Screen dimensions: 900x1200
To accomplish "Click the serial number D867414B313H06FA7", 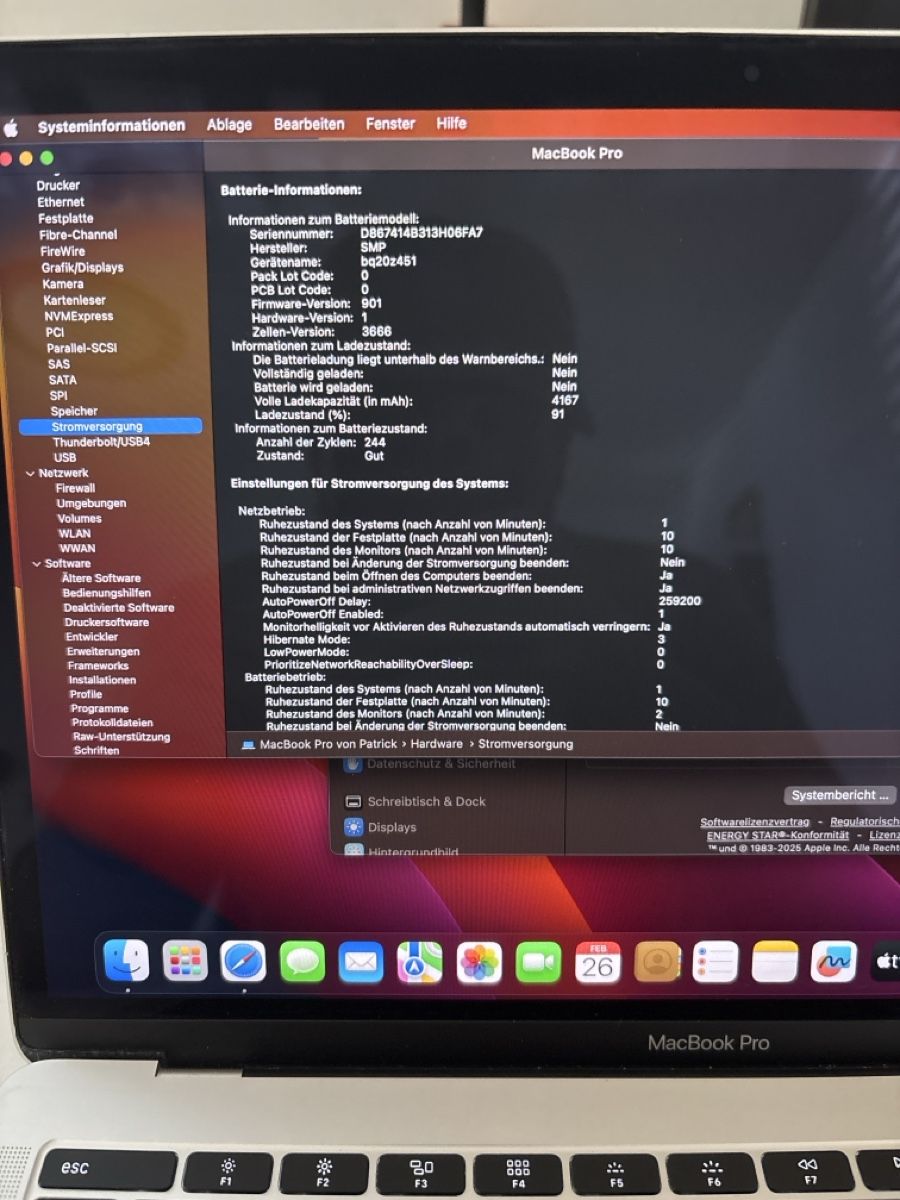I will point(421,232).
